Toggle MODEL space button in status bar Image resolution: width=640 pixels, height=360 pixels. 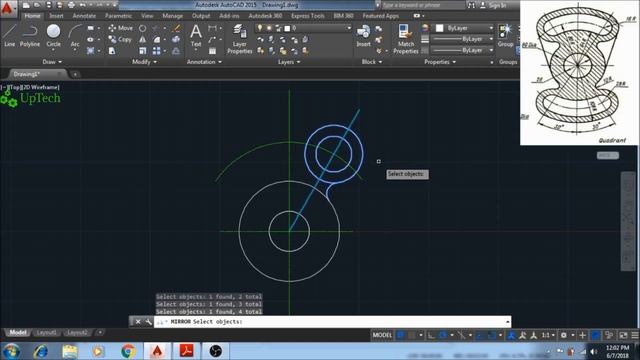(382, 335)
